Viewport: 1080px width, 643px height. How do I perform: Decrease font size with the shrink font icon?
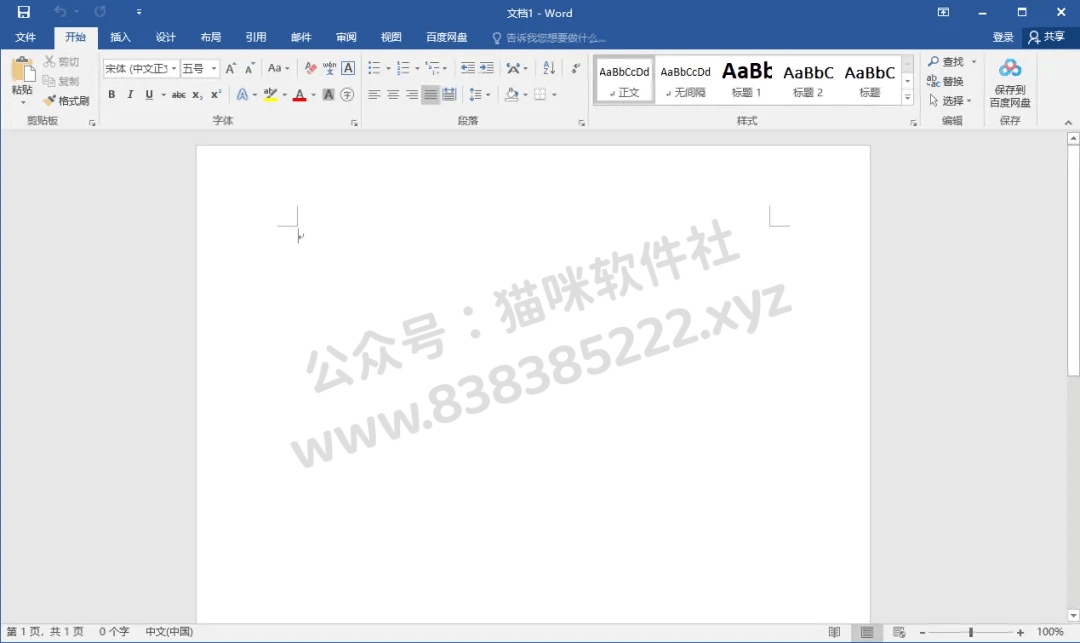click(249, 68)
